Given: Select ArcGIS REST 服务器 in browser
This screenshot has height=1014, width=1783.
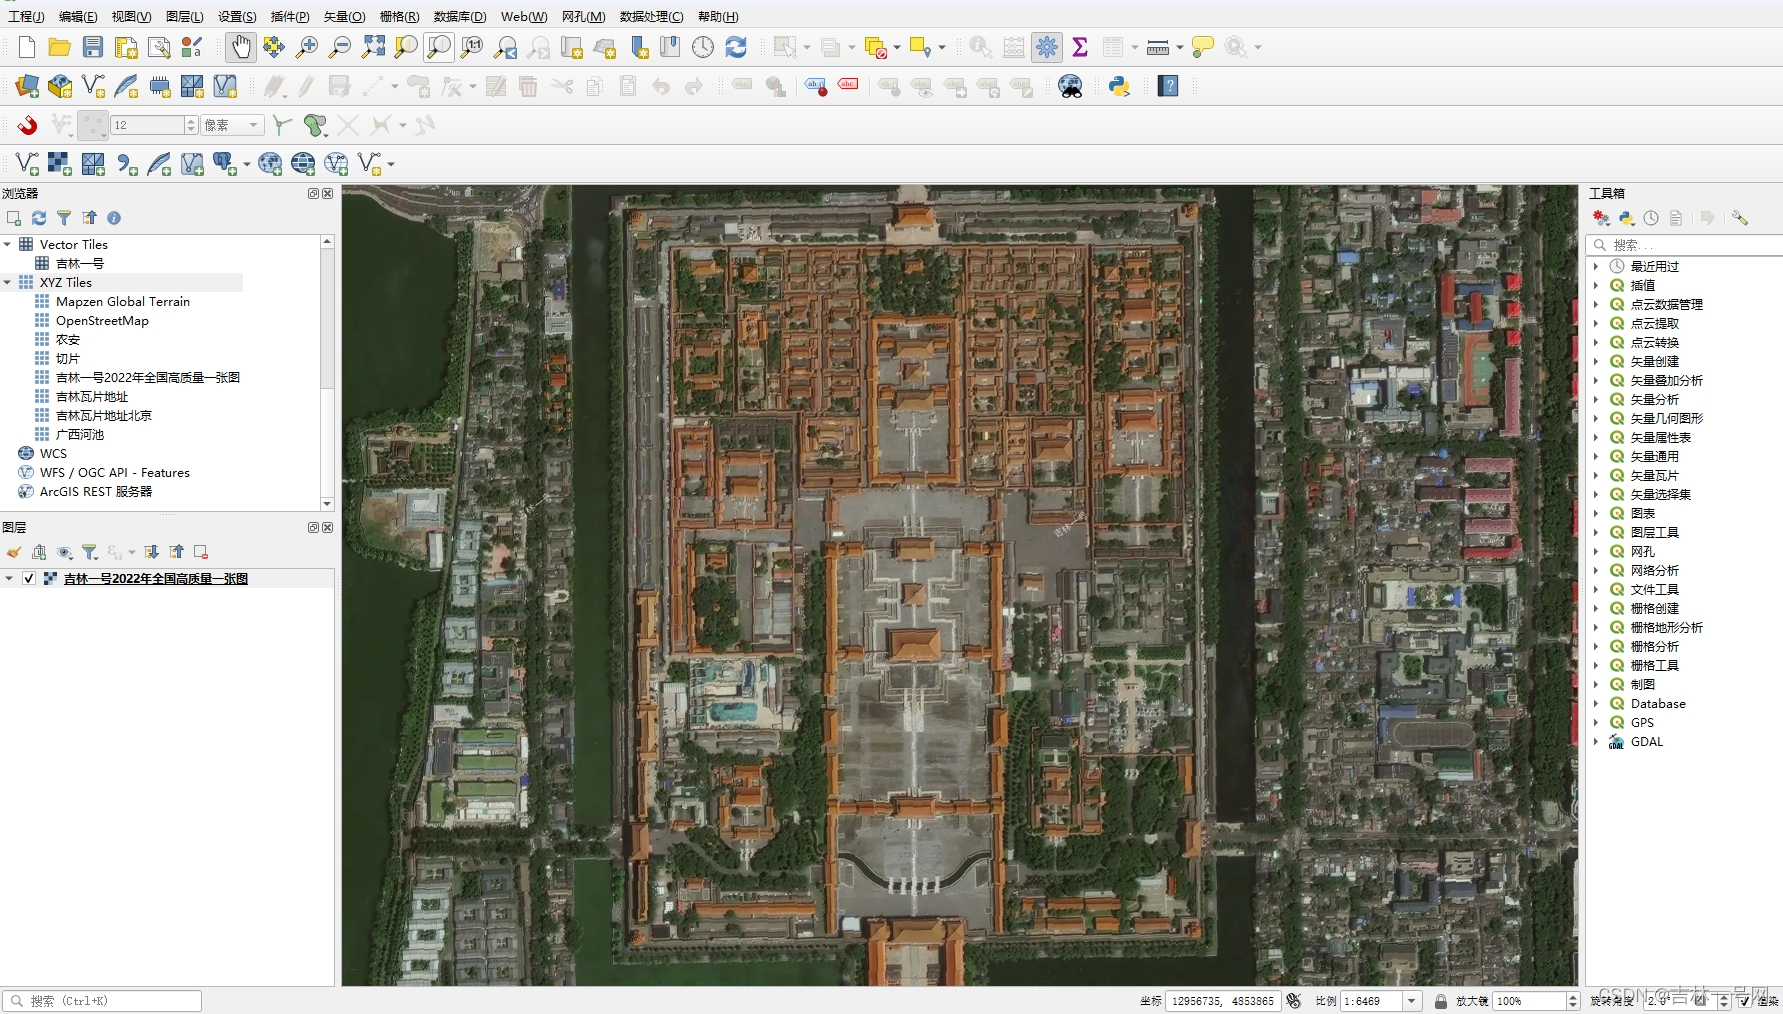Looking at the screenshot, I should coord(96,492).
